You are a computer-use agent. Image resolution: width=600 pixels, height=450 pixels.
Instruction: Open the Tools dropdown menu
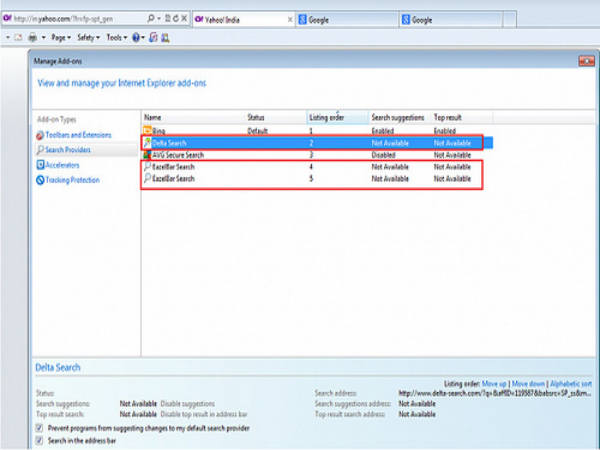pos(117,37)
